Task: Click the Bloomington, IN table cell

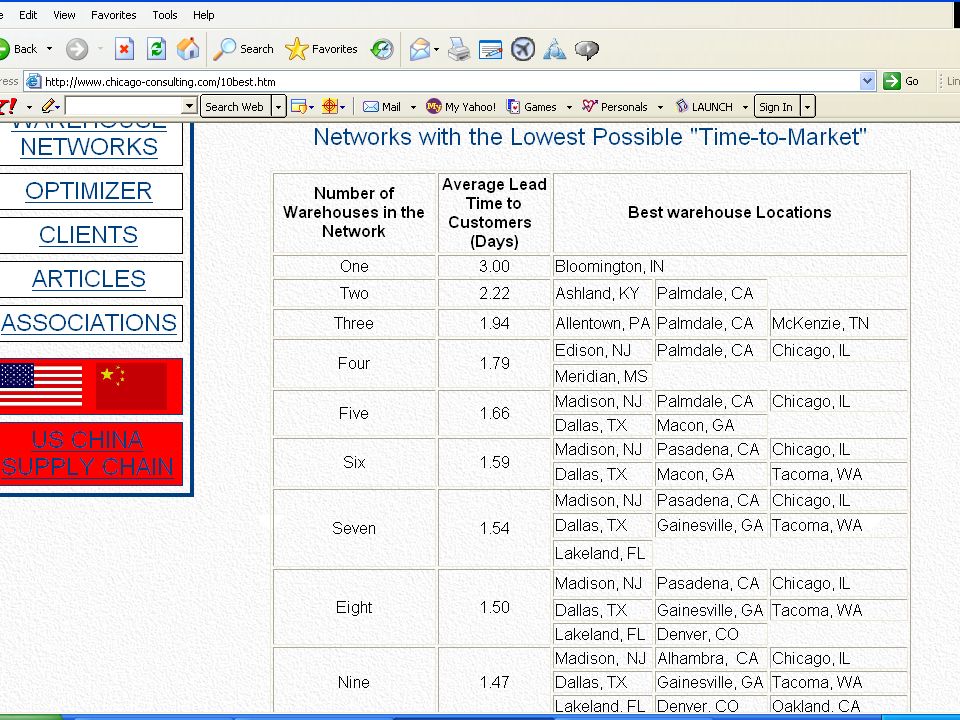Action: pos(730,266)
